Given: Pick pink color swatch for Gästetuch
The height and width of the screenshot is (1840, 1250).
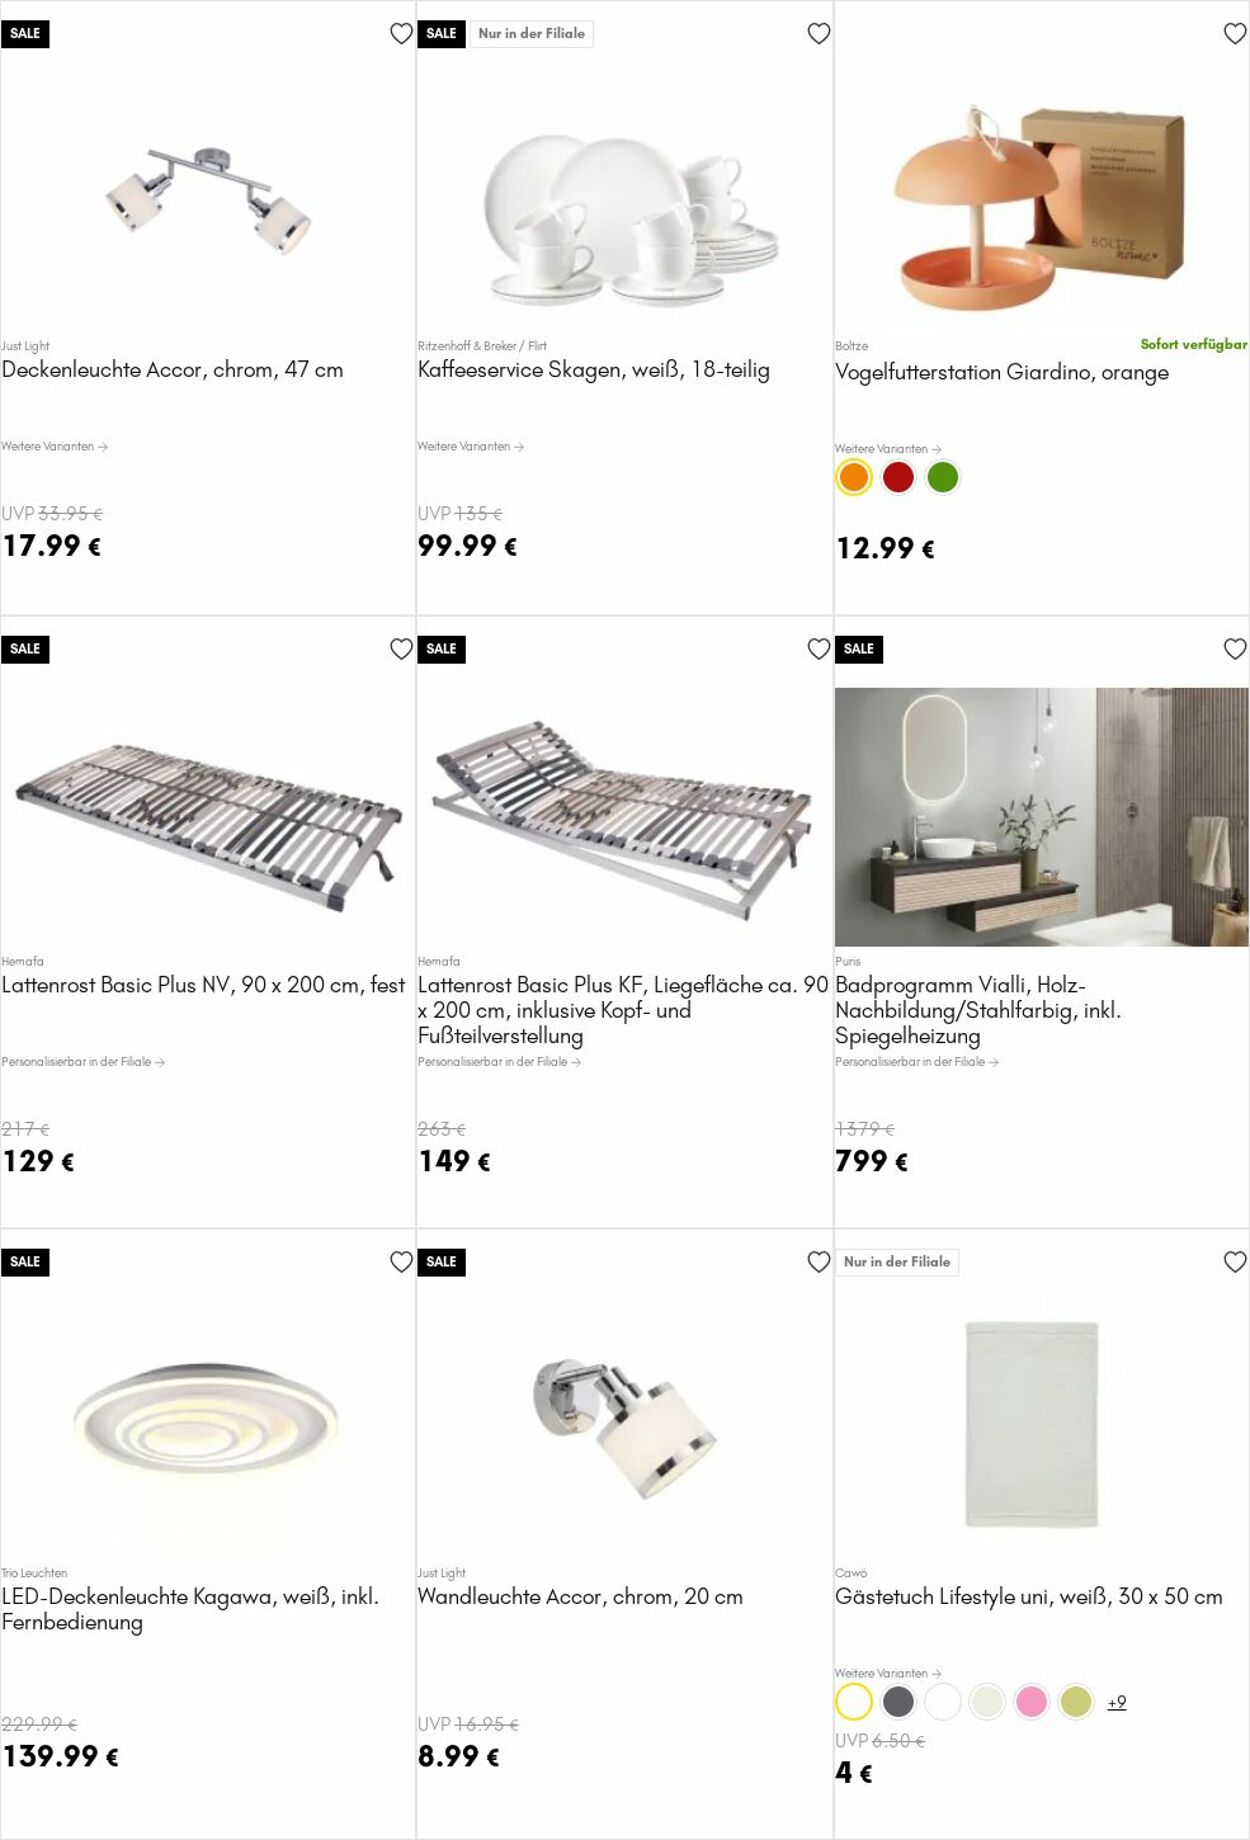Looking at the screenshot, I should click(1031, 1701).
